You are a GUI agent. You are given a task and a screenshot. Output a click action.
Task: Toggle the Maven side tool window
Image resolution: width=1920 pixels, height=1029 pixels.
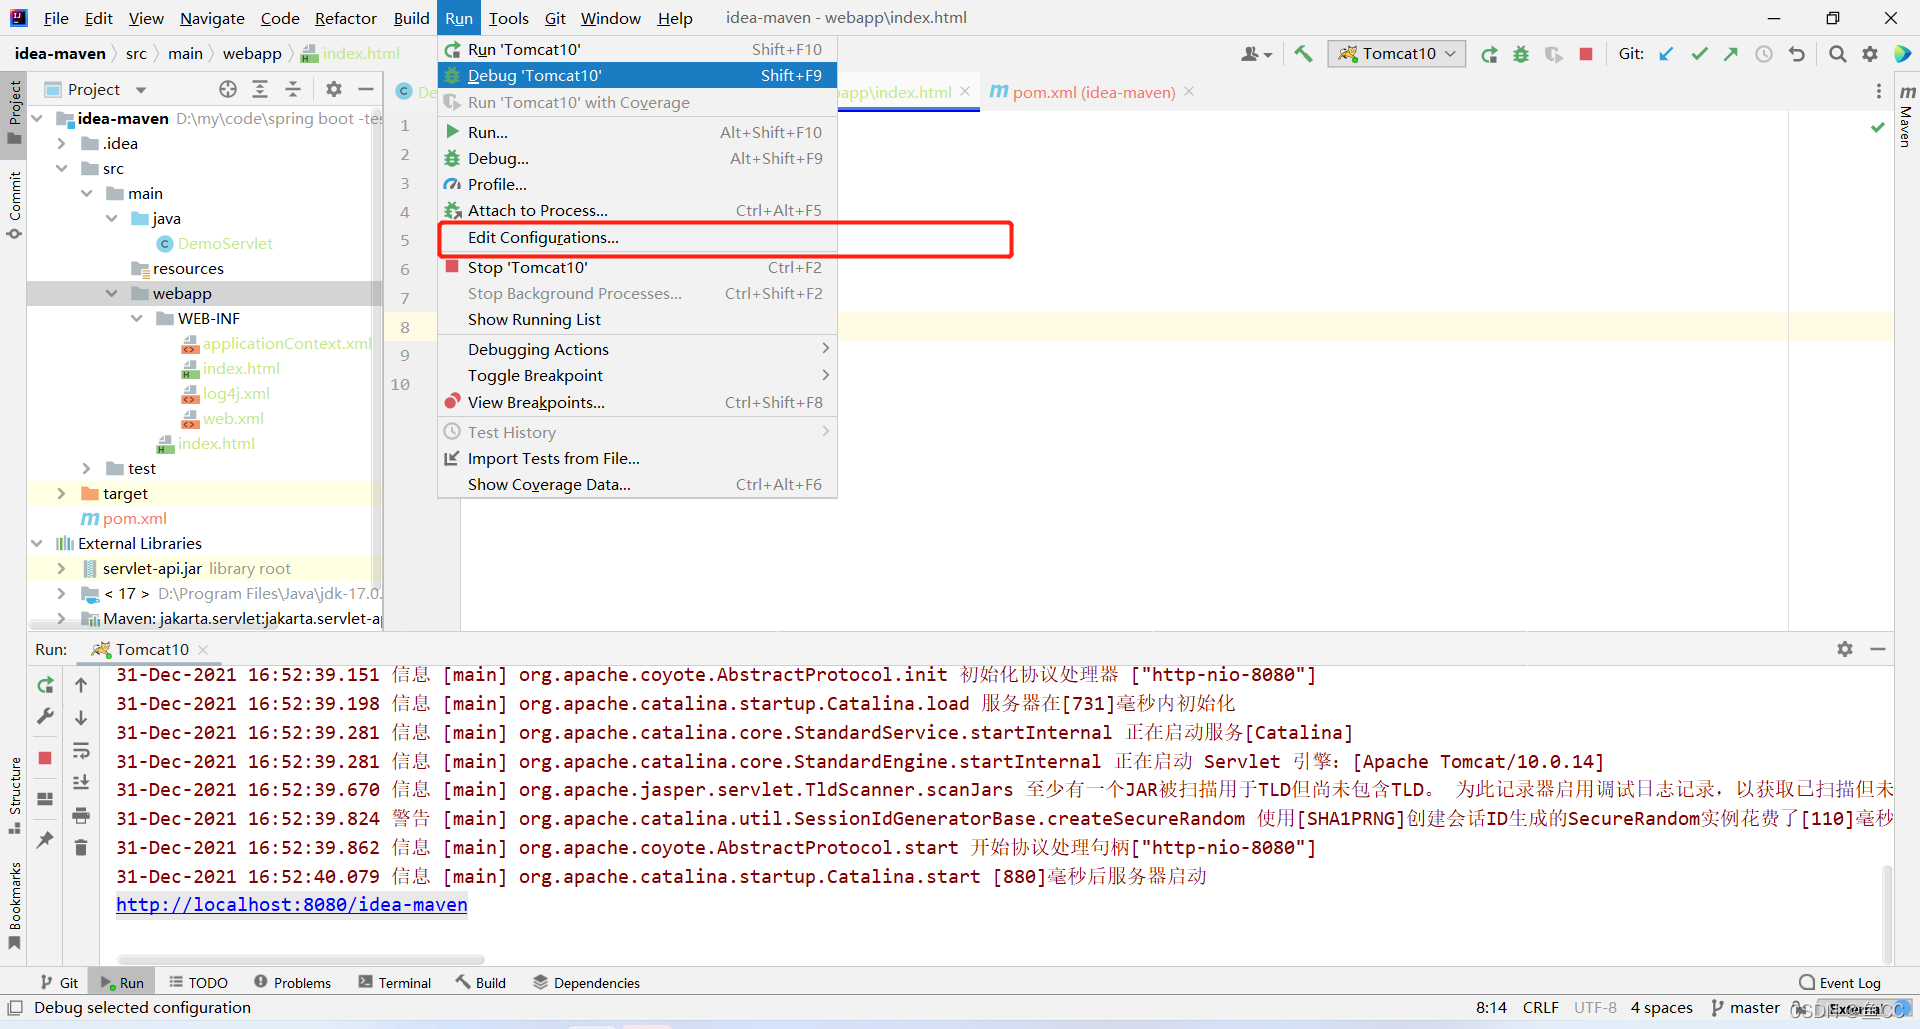(x=1906, y=117)
